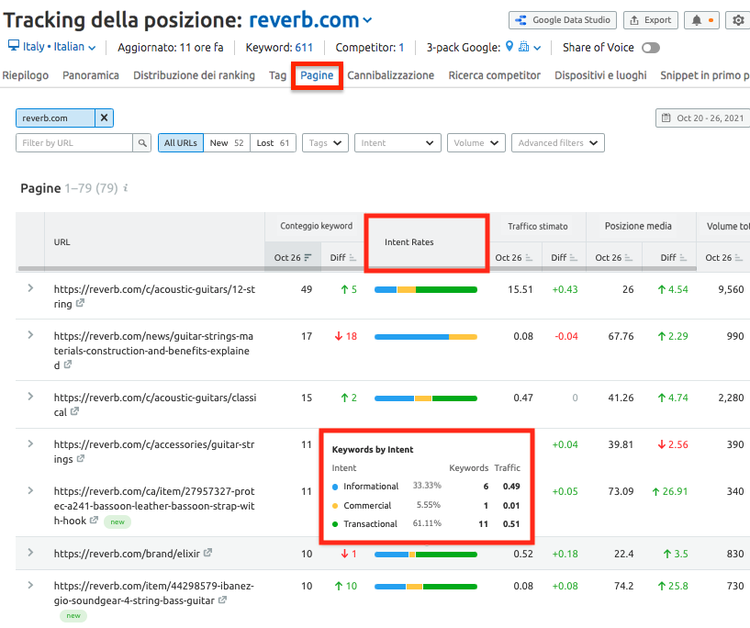Open the Tags filter dropdown

click(325, 143)
